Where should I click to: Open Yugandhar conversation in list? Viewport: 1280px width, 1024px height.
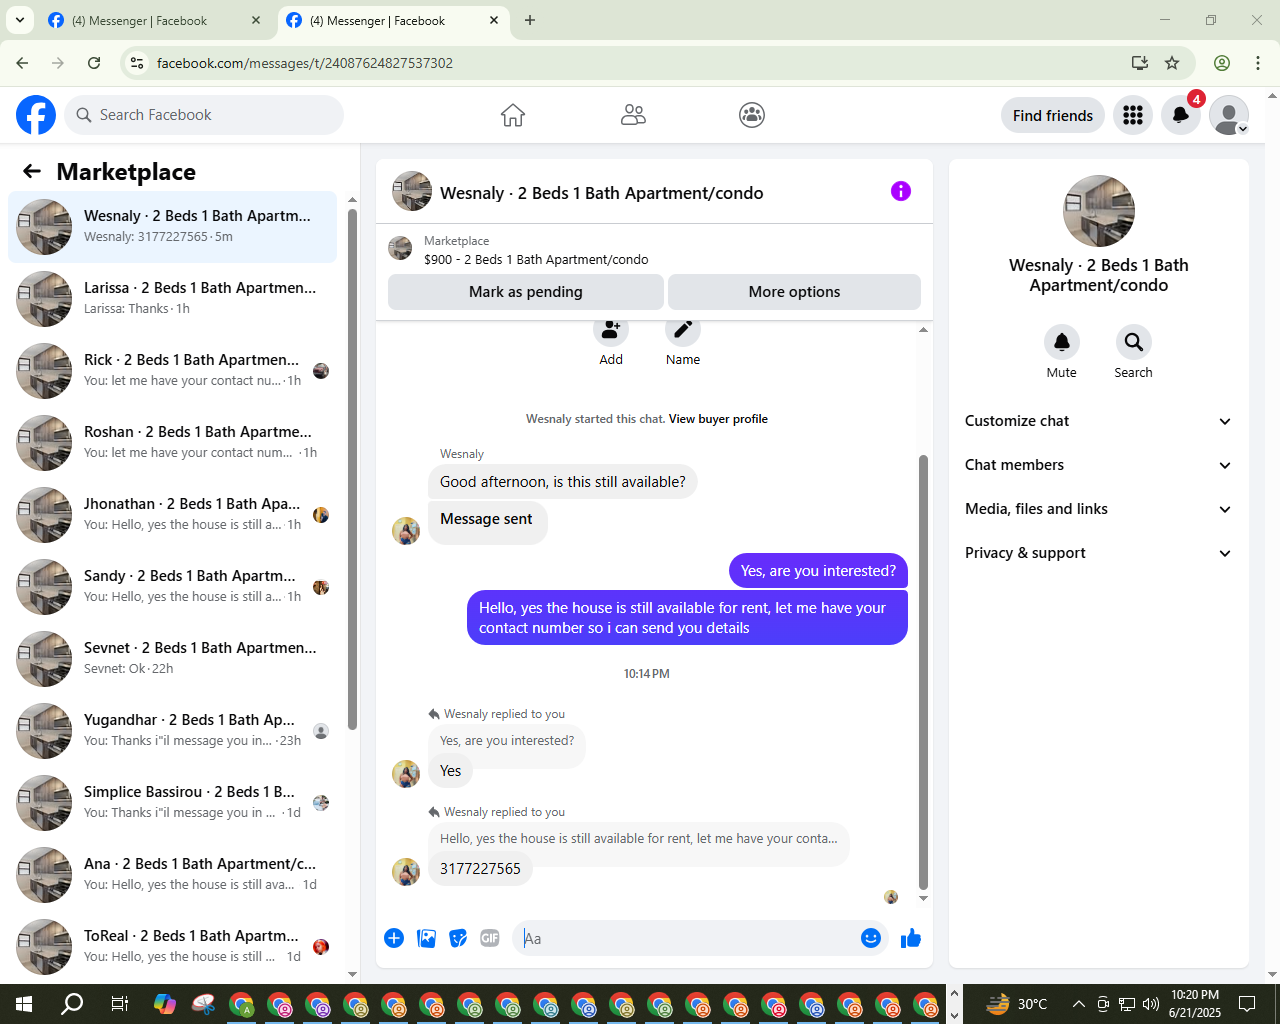173,731
